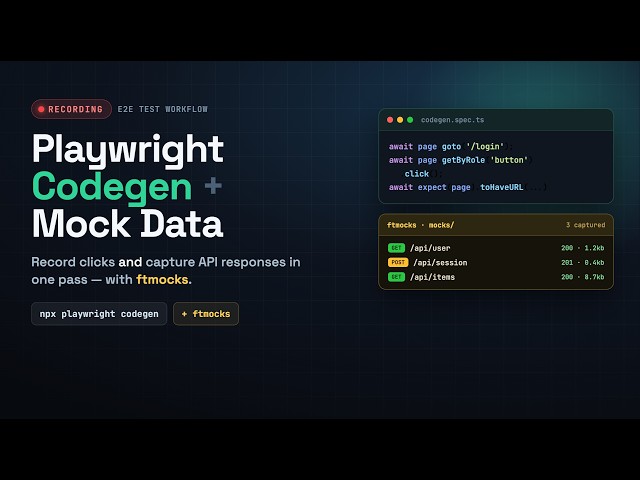Click the yellow dot in codegen window
The image size is (640, 480).
(x=400, y=120)
